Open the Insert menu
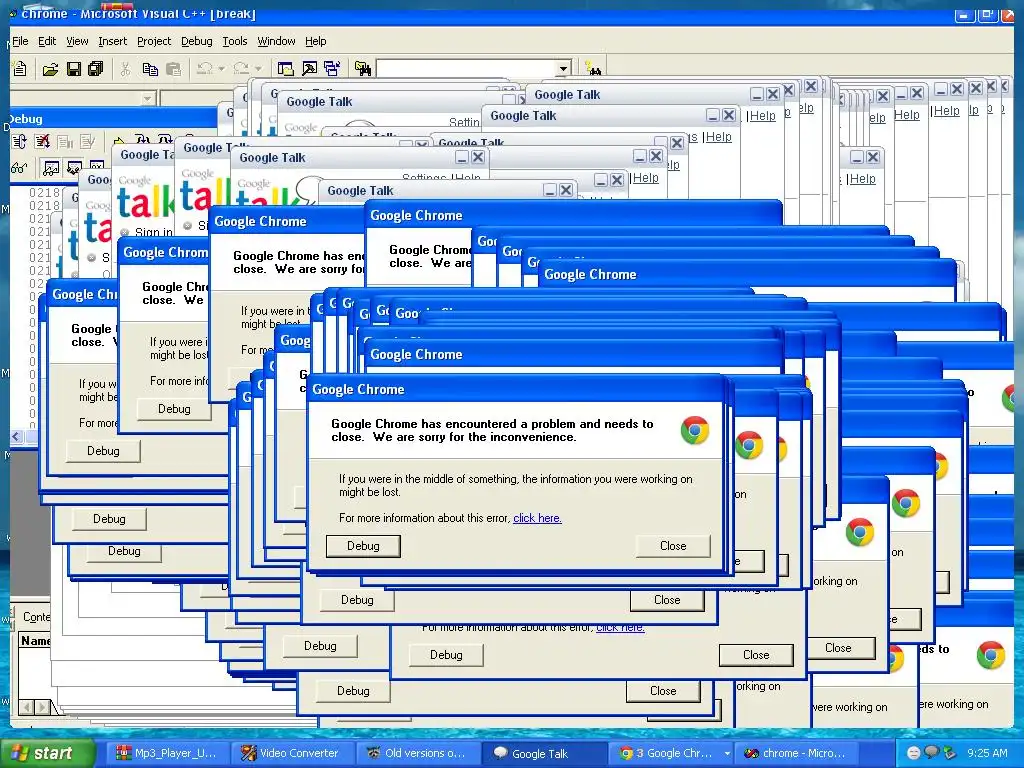This screenshot has width=1024, height=768. tap(112, 41)
